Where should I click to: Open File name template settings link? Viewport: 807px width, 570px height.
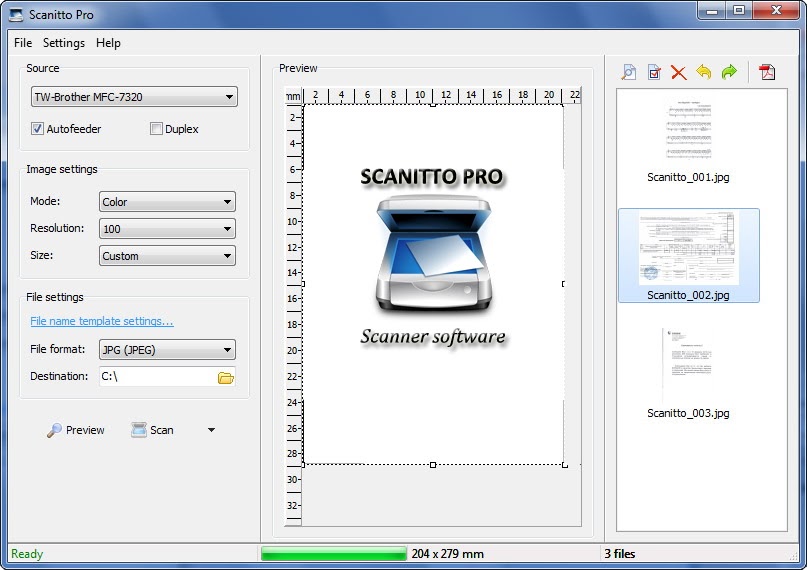point(102,321)
